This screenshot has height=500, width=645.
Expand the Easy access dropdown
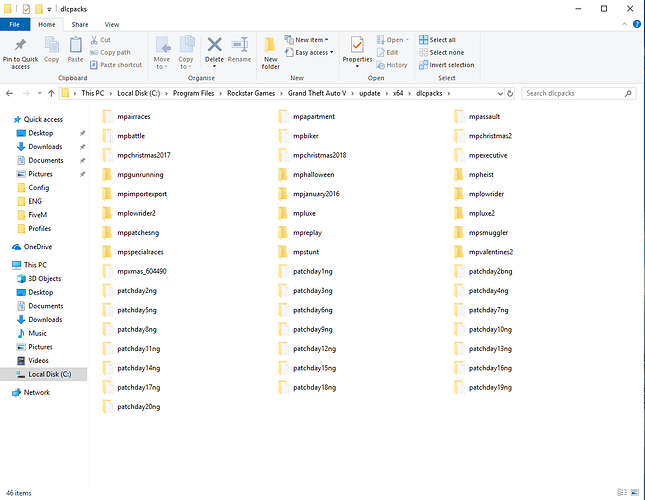click(331, 52)
